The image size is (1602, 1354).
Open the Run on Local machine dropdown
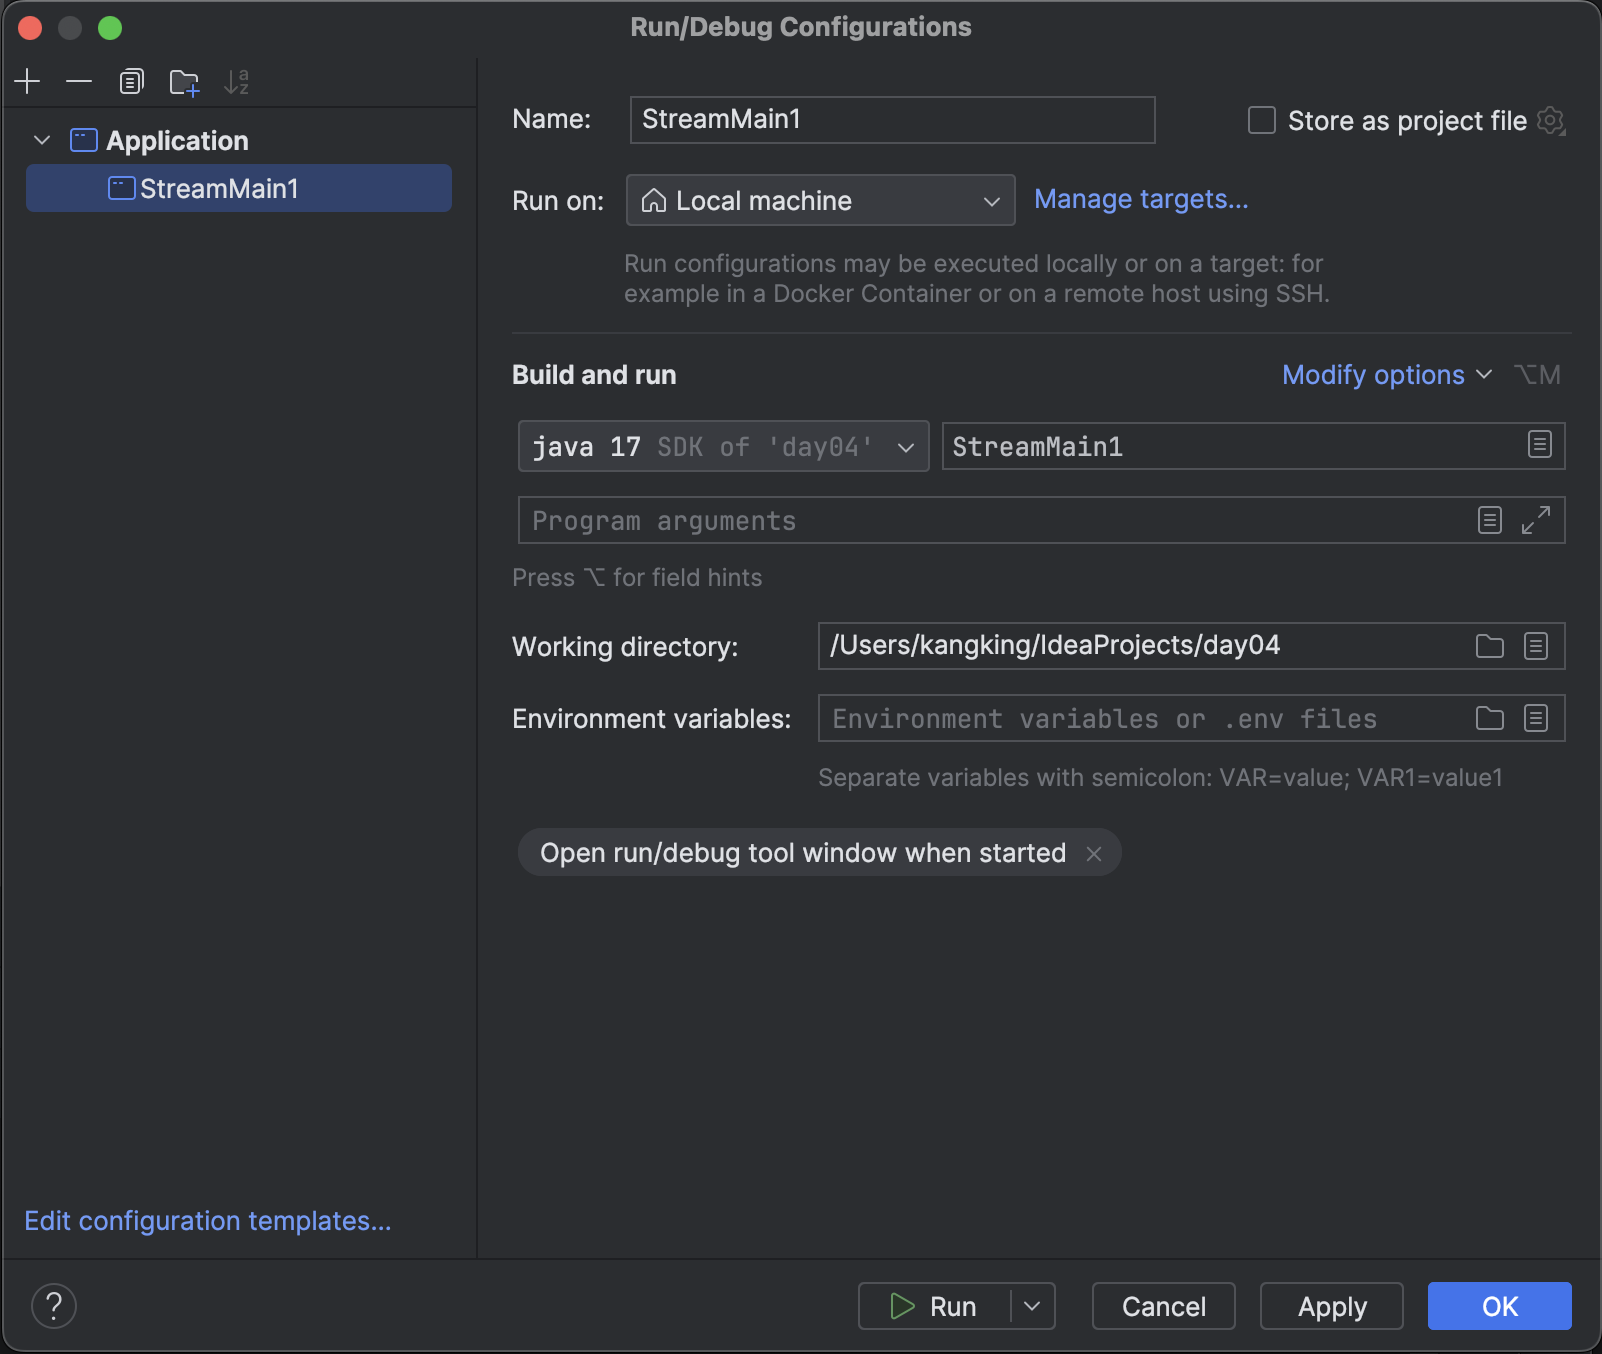point(820,200)
